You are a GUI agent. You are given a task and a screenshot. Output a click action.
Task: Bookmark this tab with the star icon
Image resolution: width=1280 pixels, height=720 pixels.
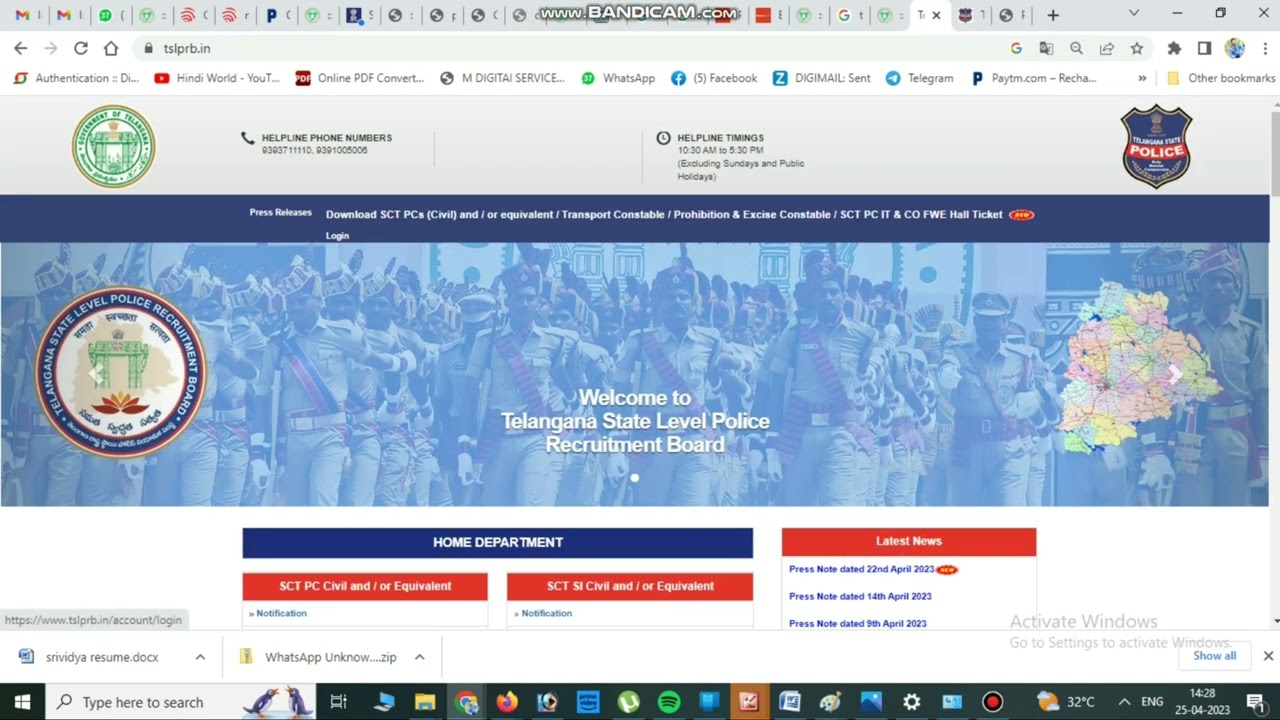click(x=1137, y=48)
